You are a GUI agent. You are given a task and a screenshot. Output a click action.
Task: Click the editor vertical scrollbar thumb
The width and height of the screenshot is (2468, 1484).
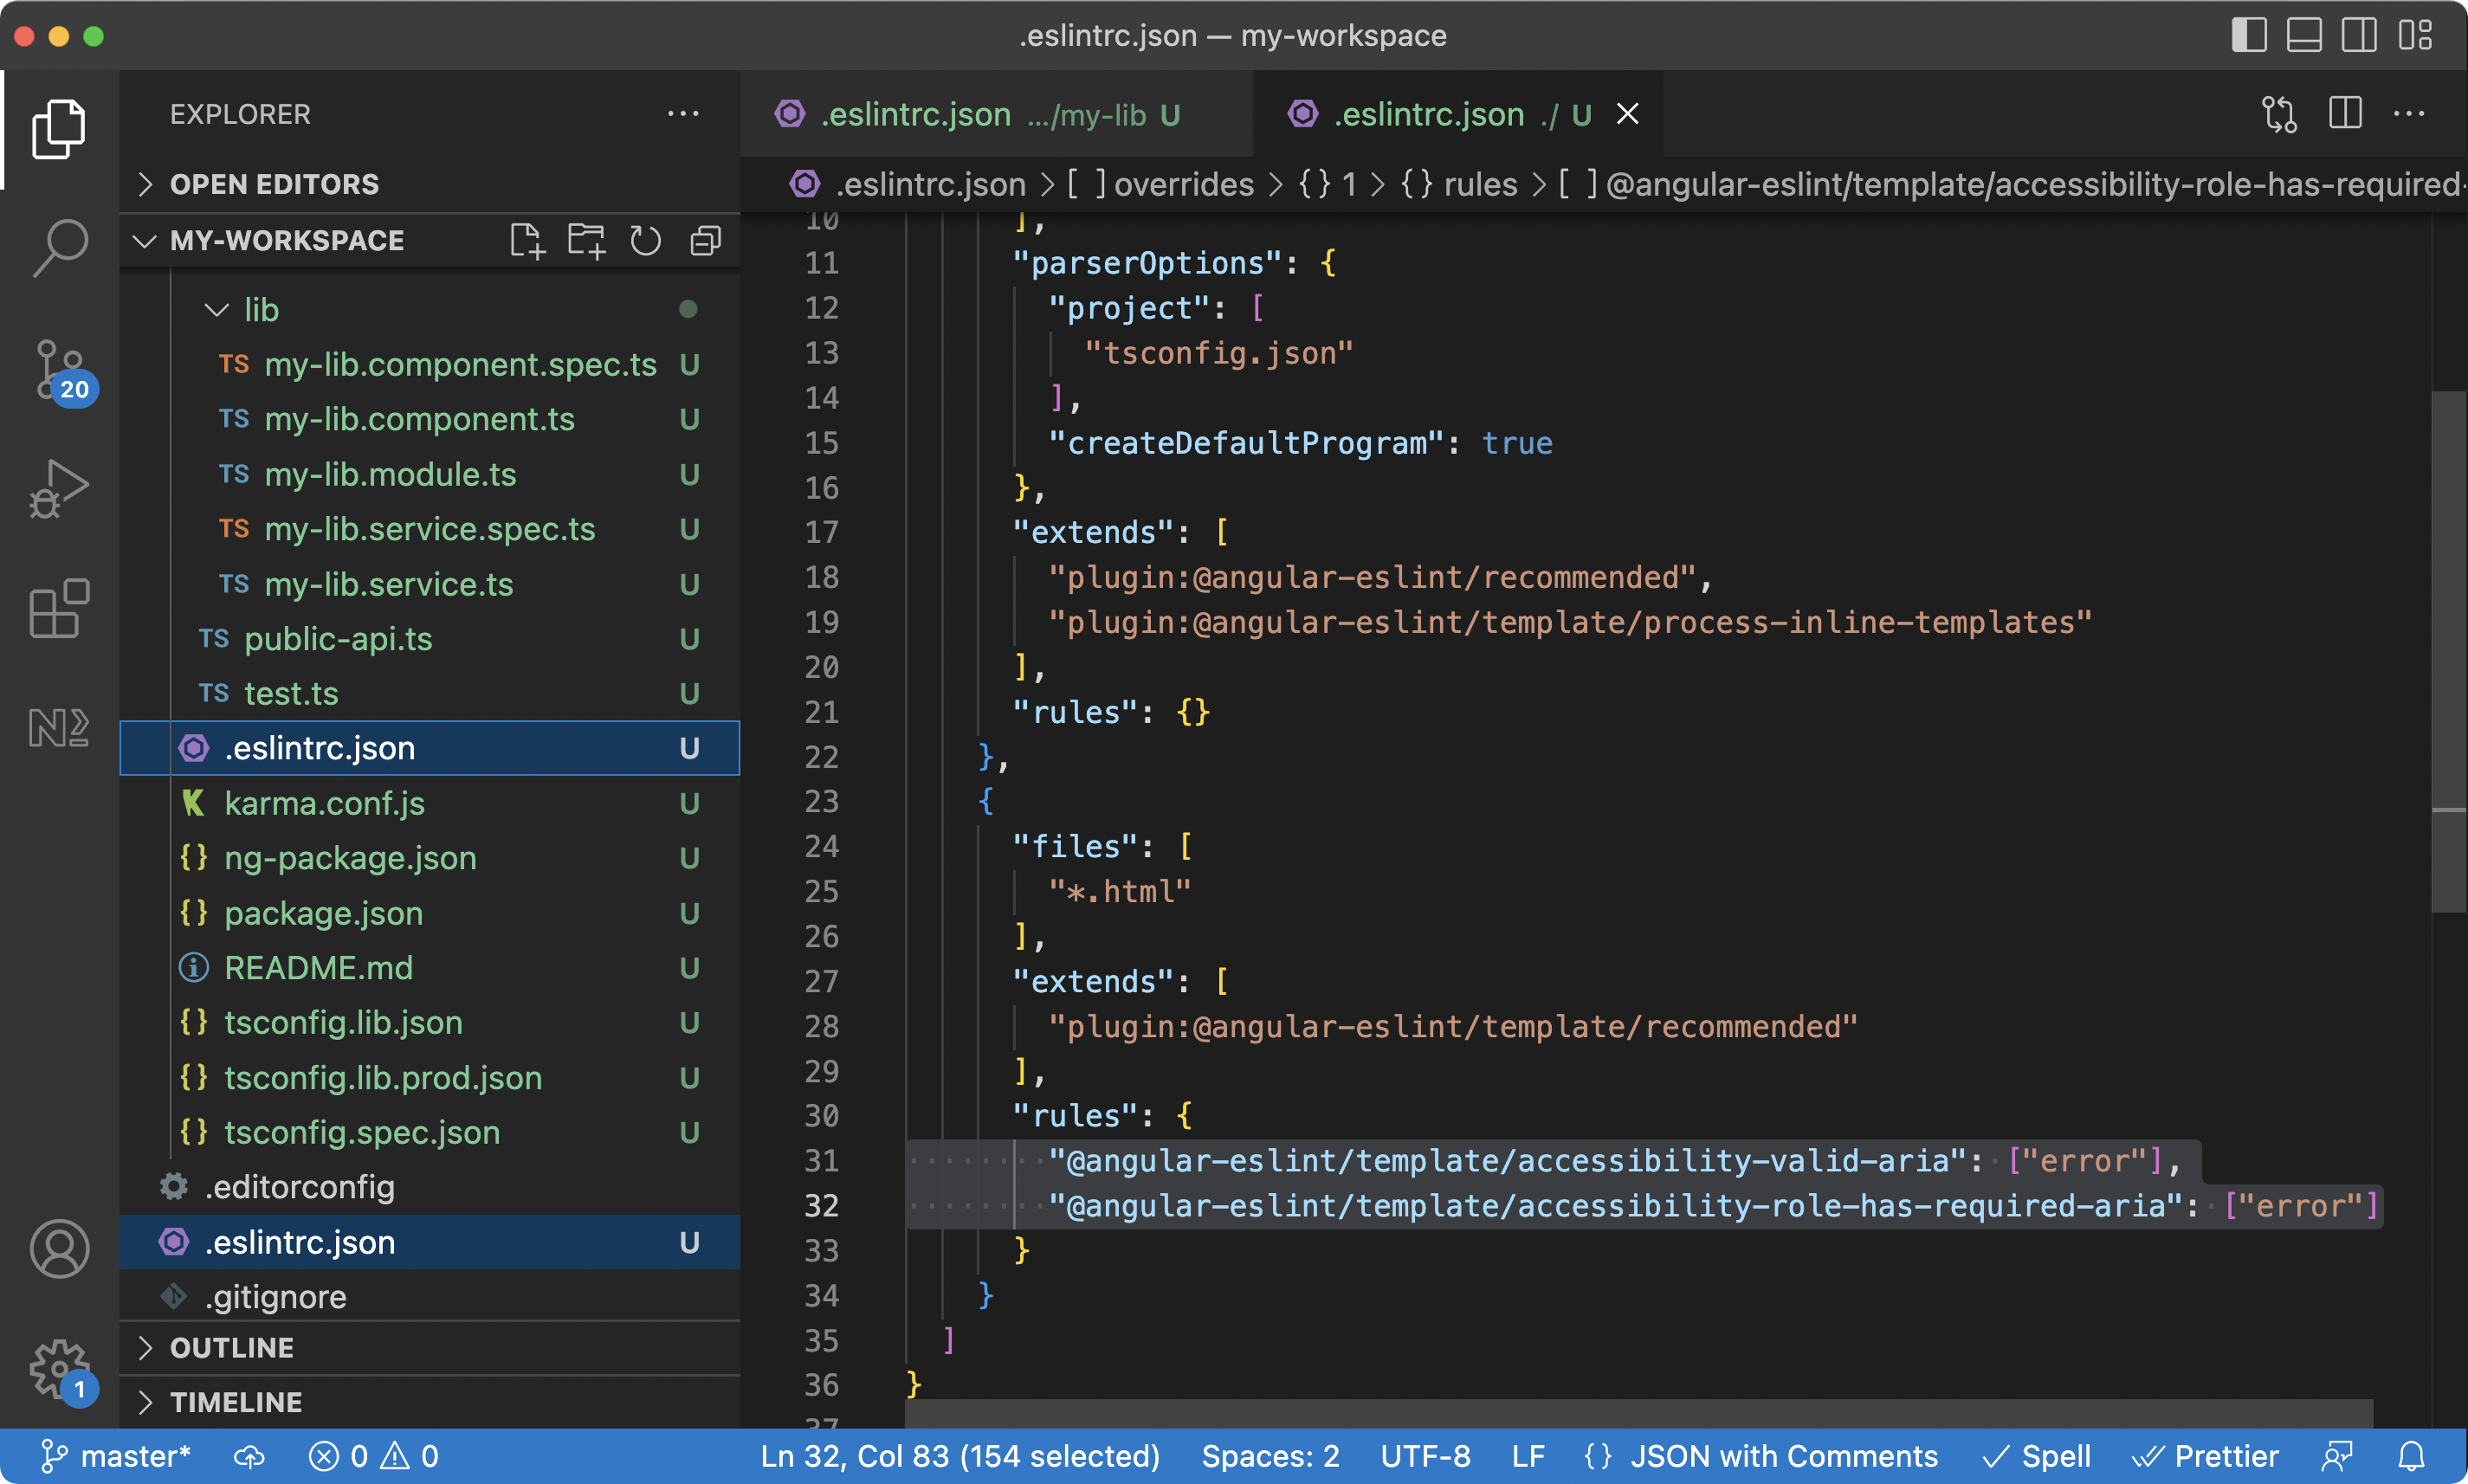tap(2447, 650)
